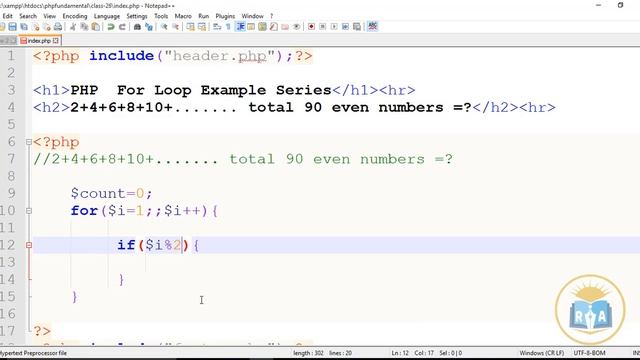Click the Paste clipboard icon
Screen dimensions: 640x360
[x=96, y=27]
